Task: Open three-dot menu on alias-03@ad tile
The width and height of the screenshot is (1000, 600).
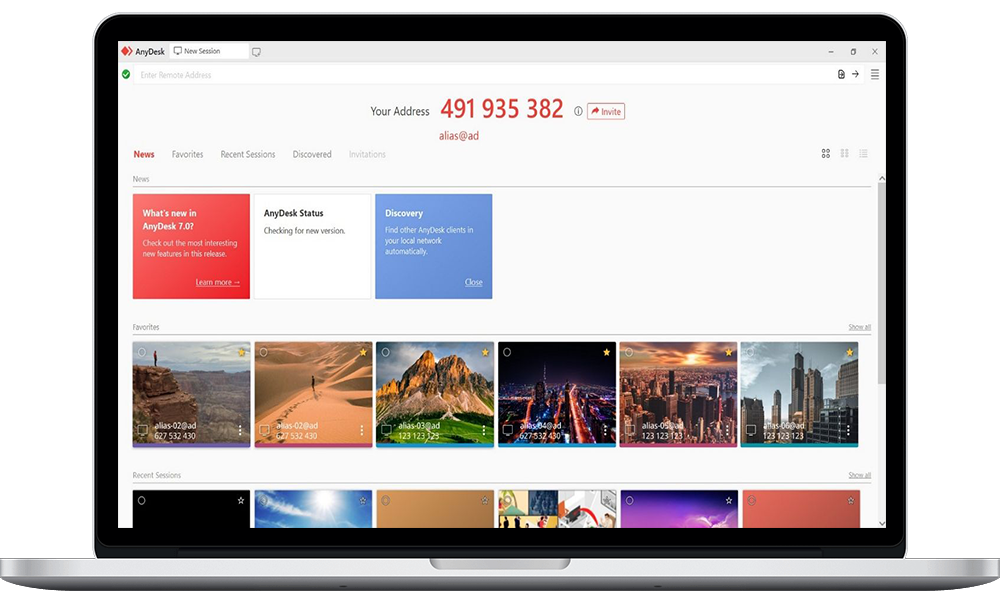Action: (484, 430)
